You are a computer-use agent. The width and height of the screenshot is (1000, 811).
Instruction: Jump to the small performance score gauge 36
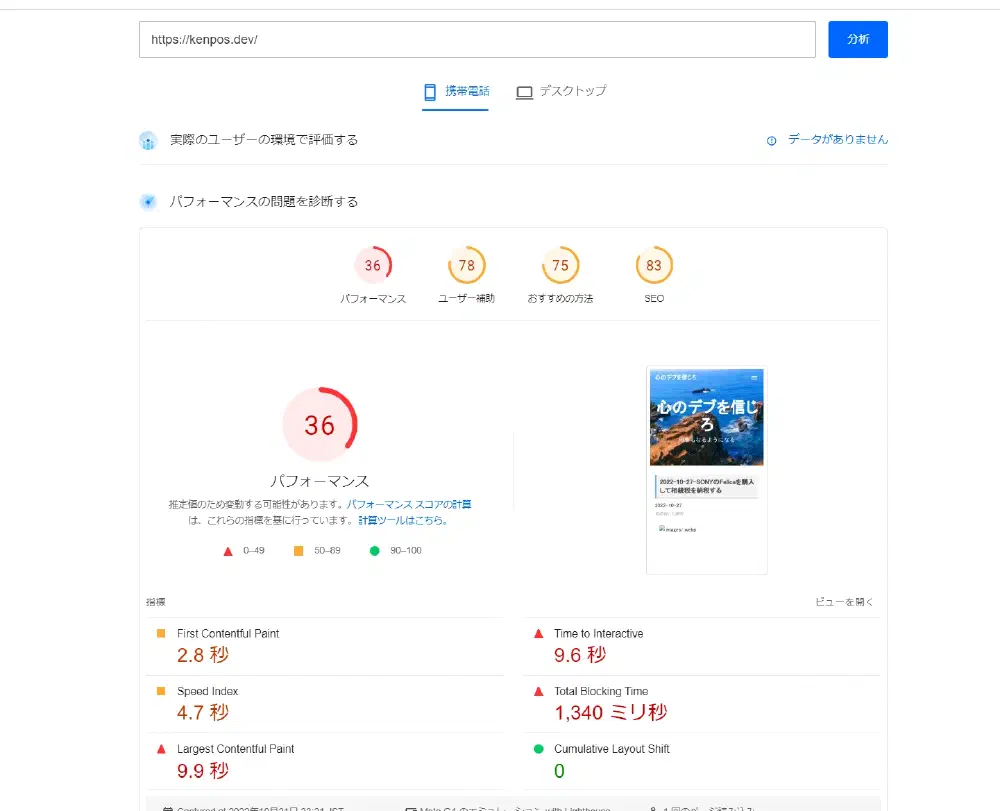(x=373, y=265)
